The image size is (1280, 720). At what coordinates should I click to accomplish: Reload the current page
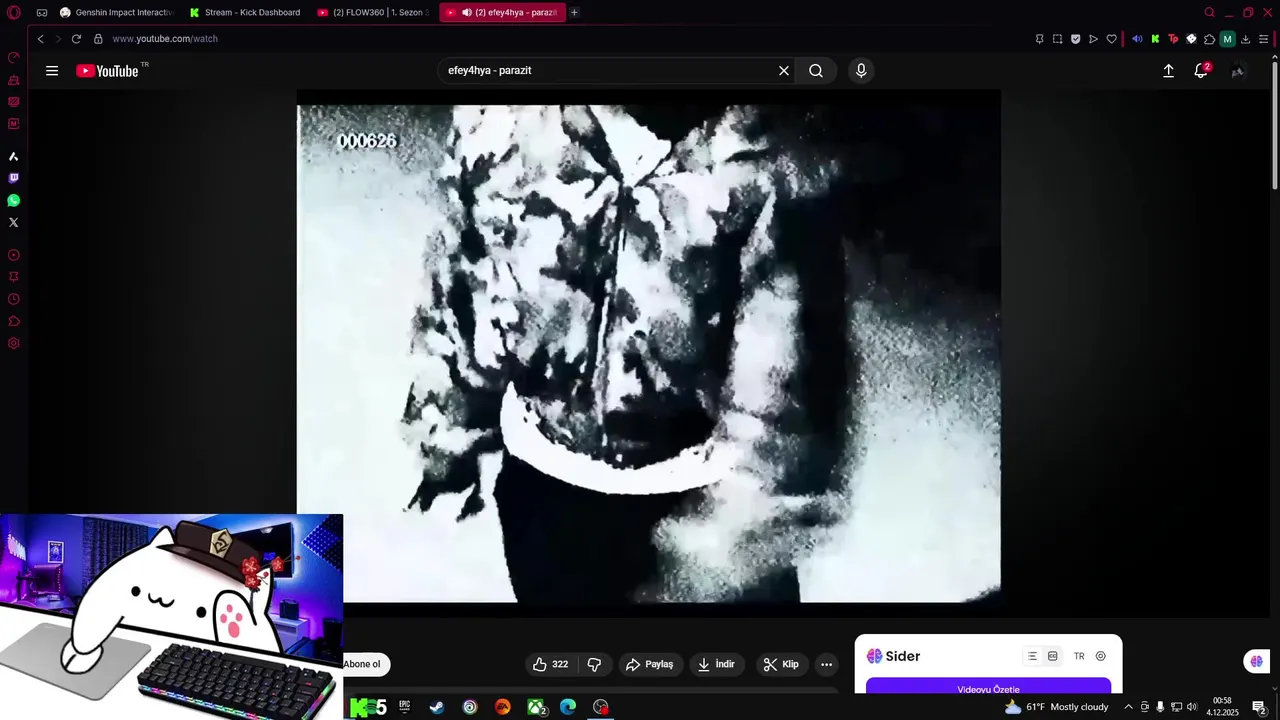pos(76,39)
